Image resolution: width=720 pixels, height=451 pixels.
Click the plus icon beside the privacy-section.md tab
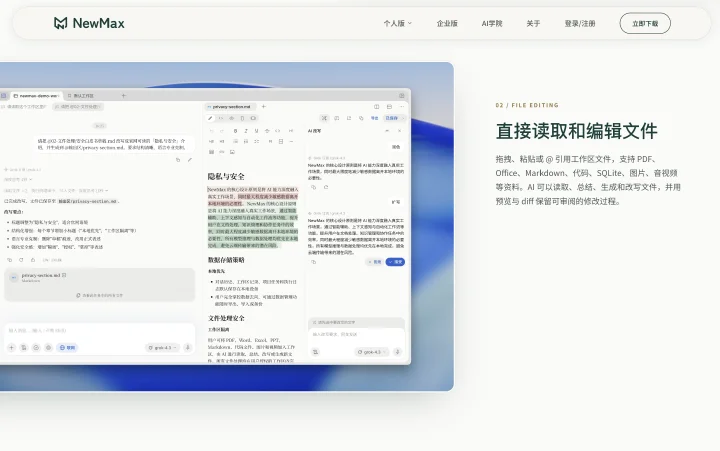point(264,107)
